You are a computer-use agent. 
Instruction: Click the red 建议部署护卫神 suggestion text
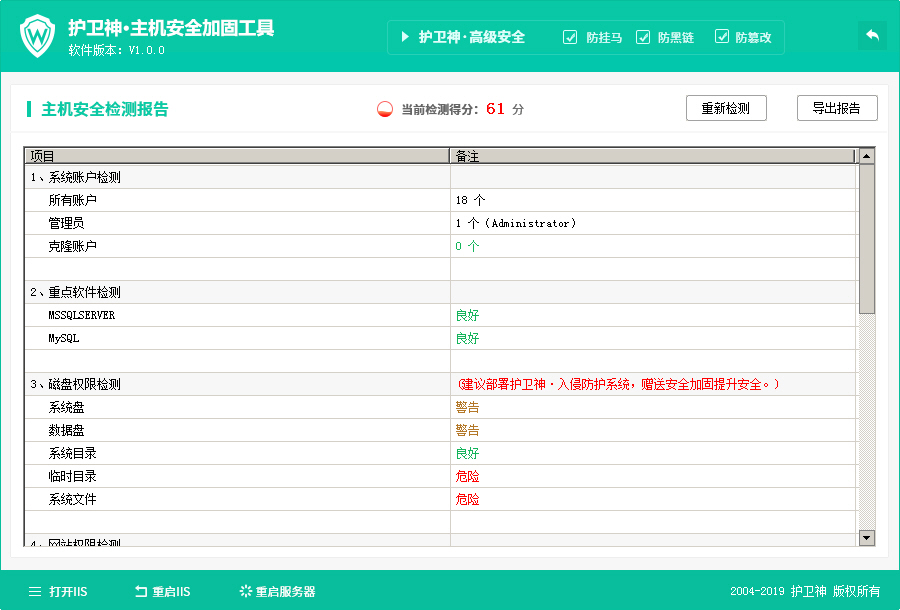(618, 384)
